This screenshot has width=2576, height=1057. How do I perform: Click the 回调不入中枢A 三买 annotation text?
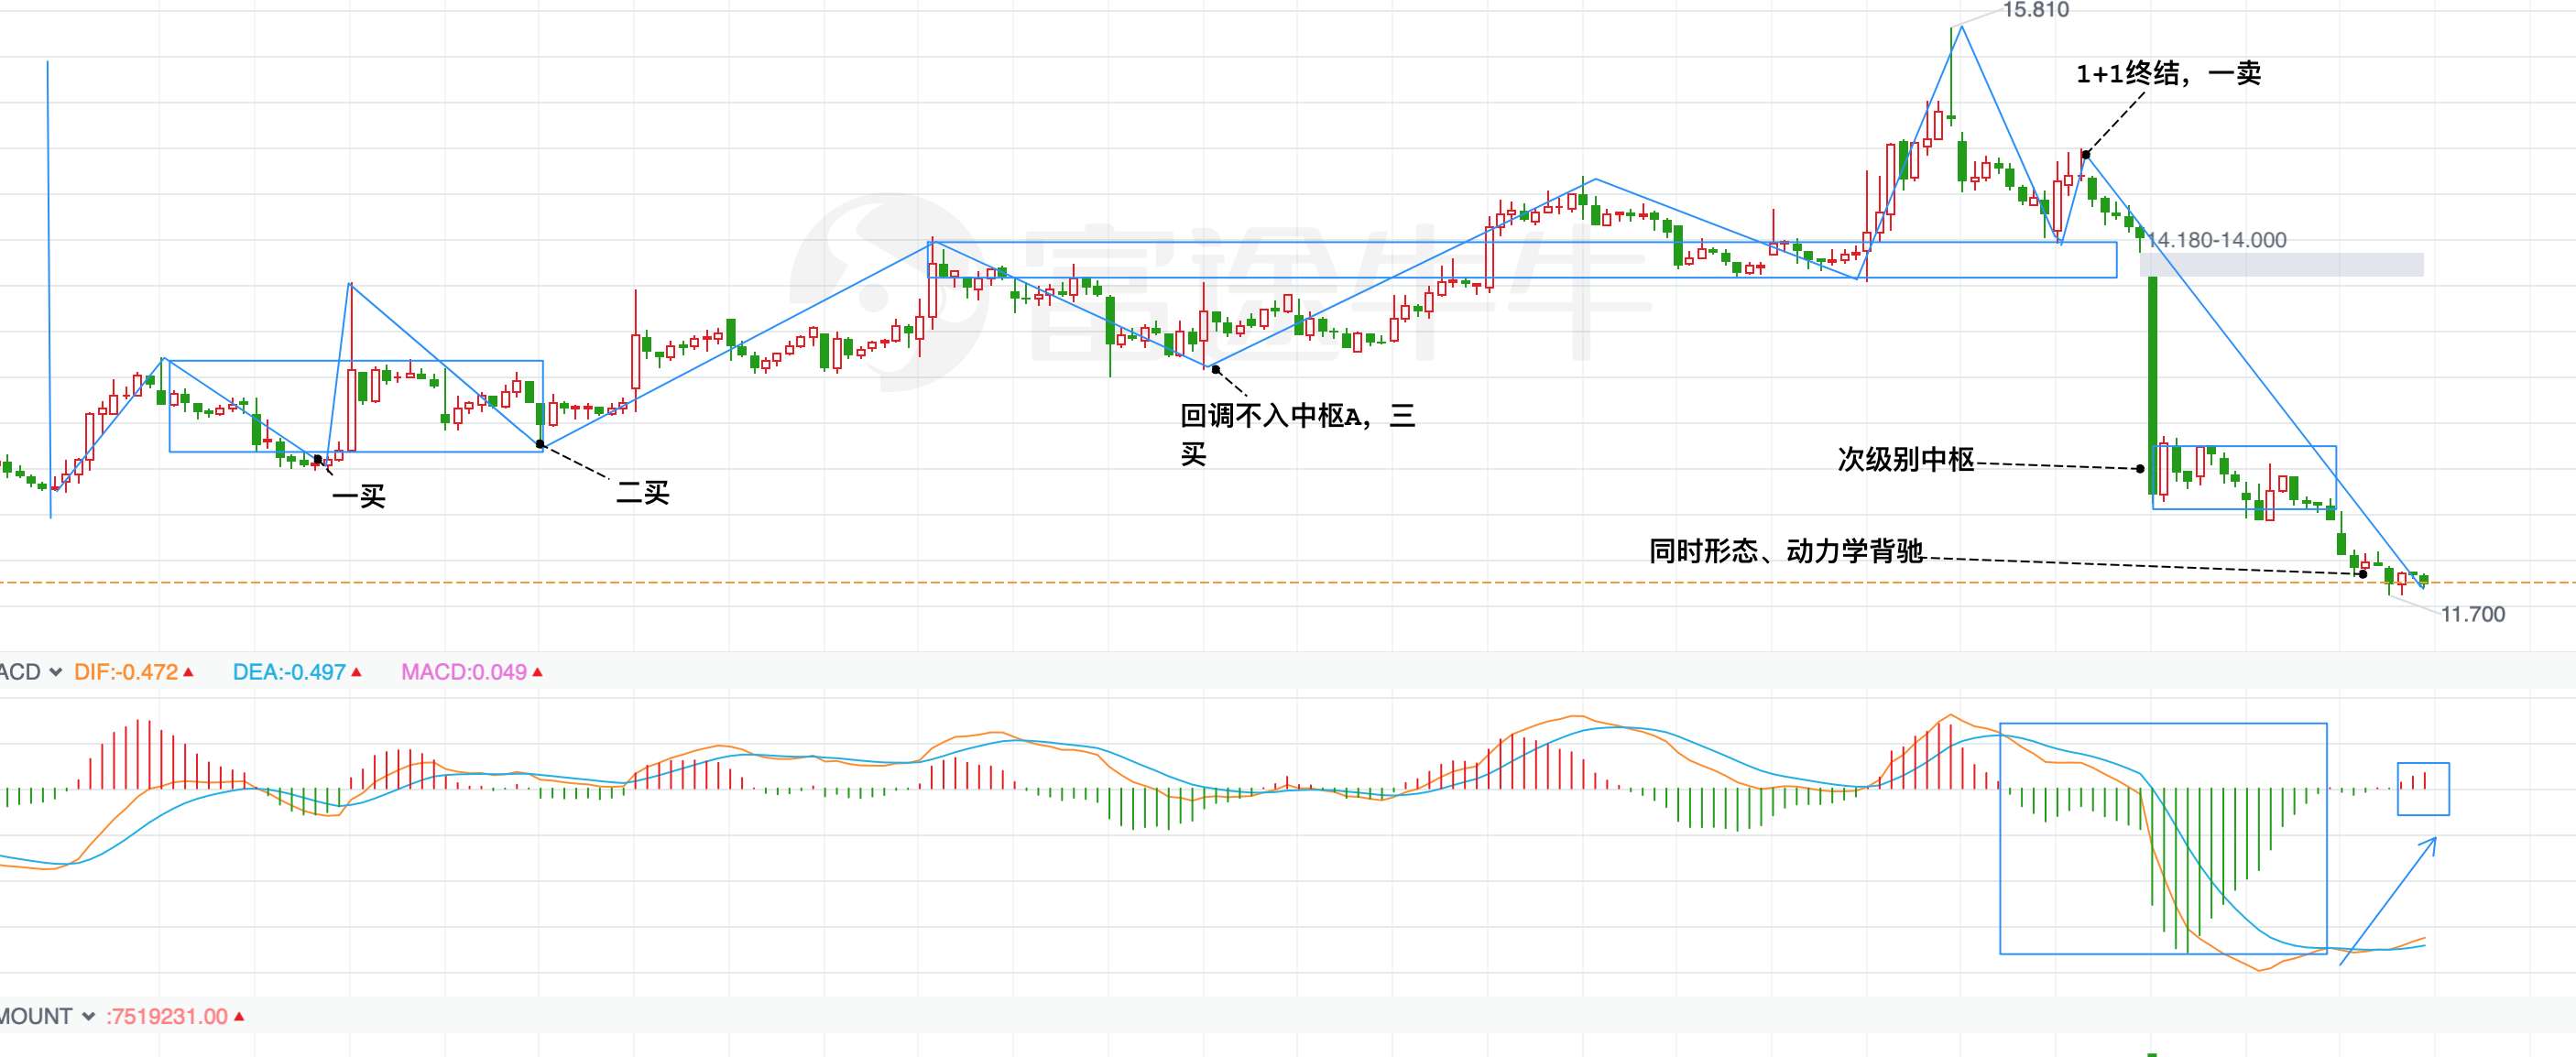(x=1297, y=416)
